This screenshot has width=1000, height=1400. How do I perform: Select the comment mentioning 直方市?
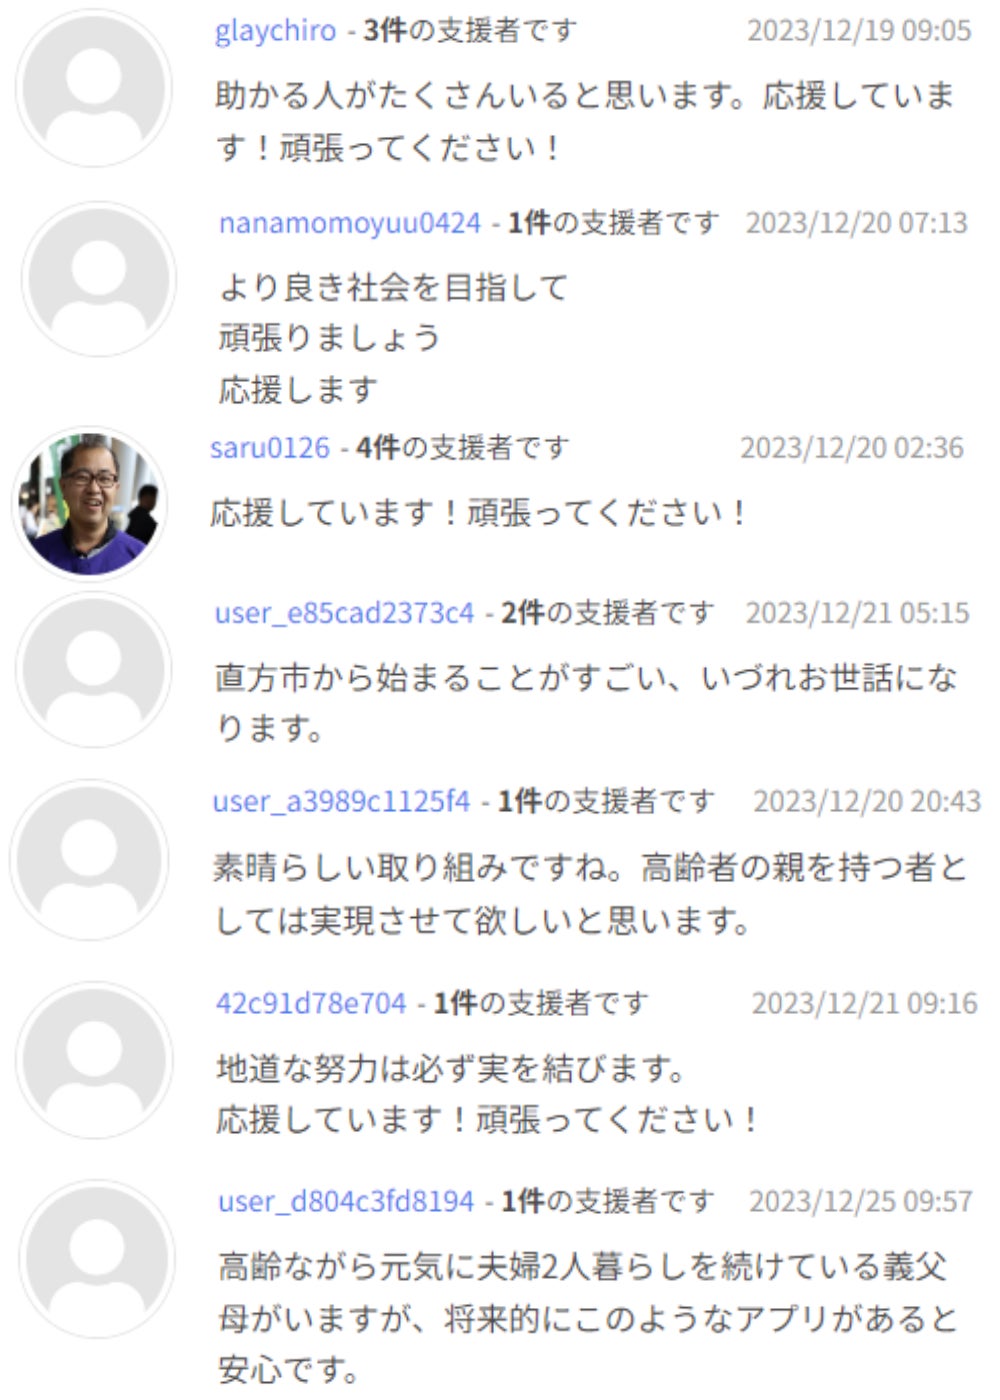(x=586, y=703)
